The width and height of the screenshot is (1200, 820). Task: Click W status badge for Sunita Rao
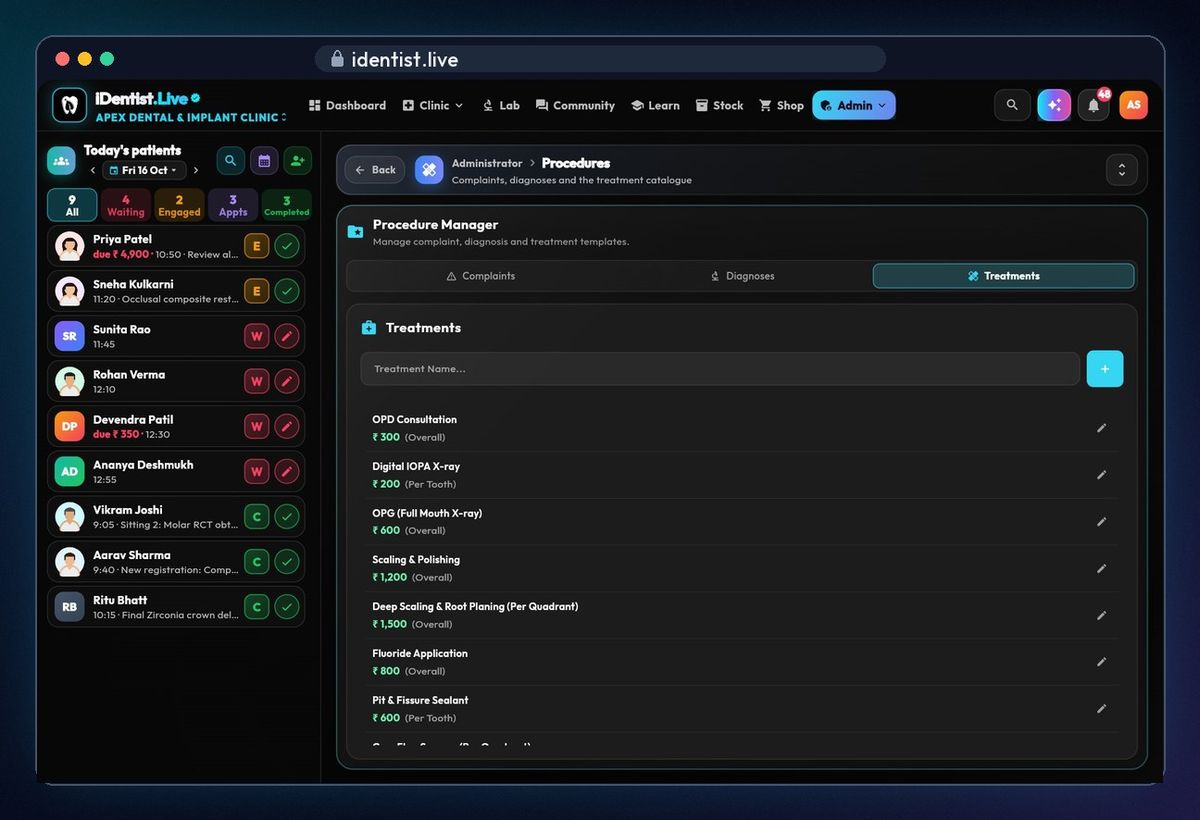(x=257, y=336)
